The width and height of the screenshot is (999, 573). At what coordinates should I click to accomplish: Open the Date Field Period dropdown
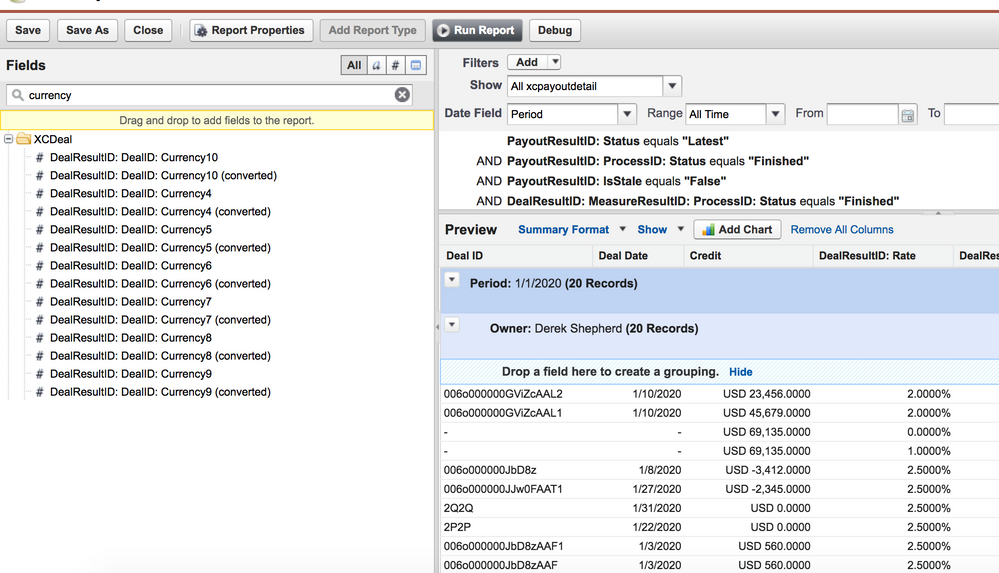point(627,114)
